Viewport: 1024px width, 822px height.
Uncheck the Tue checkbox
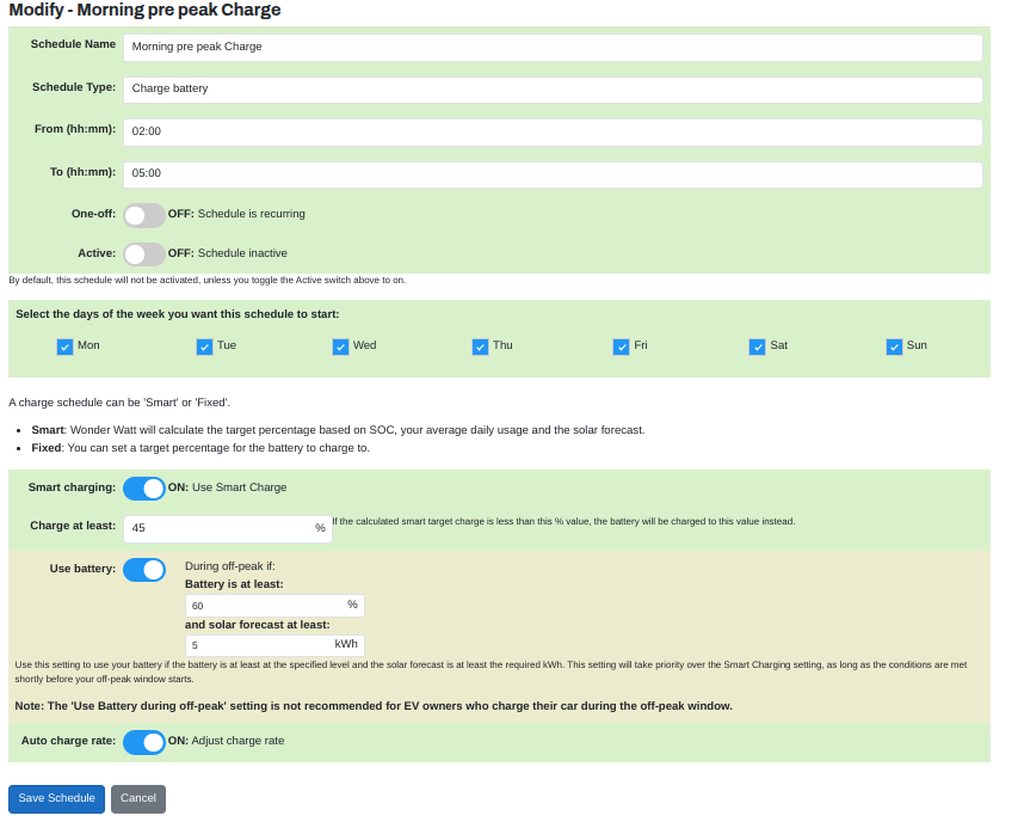pos(205,347)
